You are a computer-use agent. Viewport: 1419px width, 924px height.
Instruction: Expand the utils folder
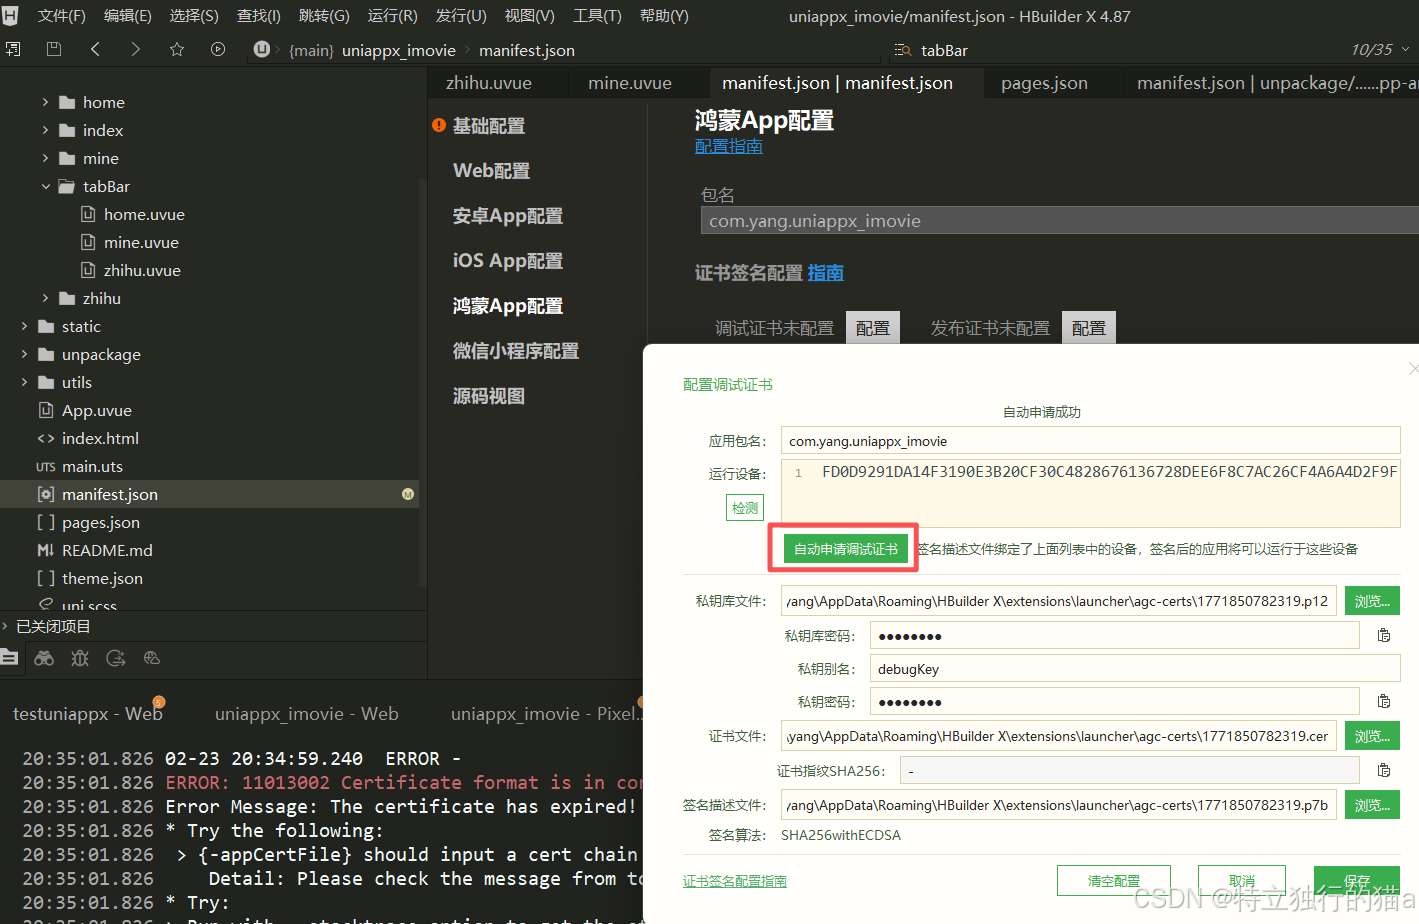pyautogui.click(x=24, y=382)
